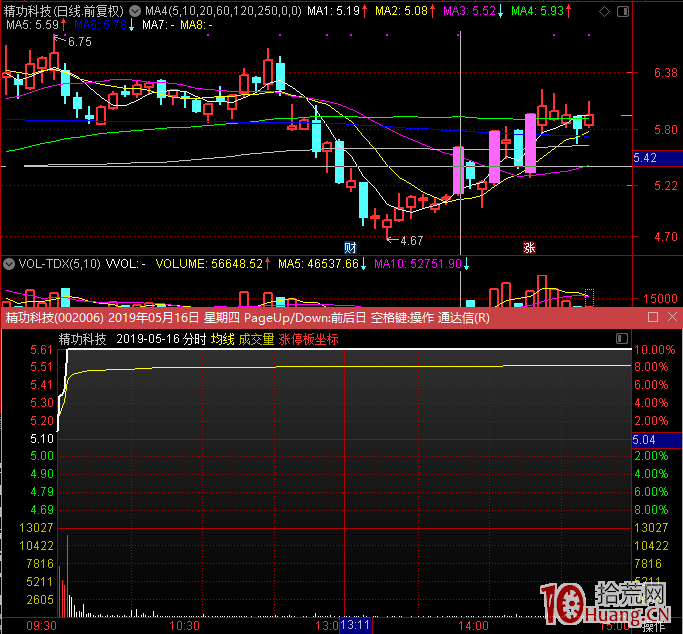The width and height of the screenshot is (683, 634).
Task: Click the MA1: 5.19 indicator value
Action: [x=337, y=11]
